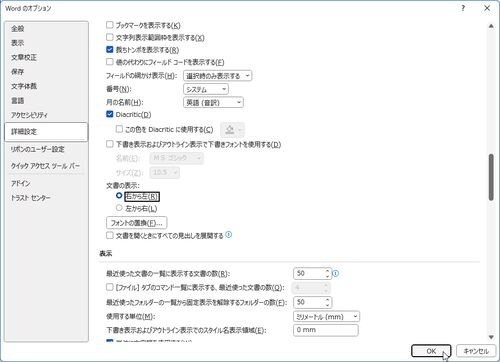Enable この色を Diacritic に使用する checkbox
The height and width of the screenshot is (362, 500).
click(x=119, y=129)
